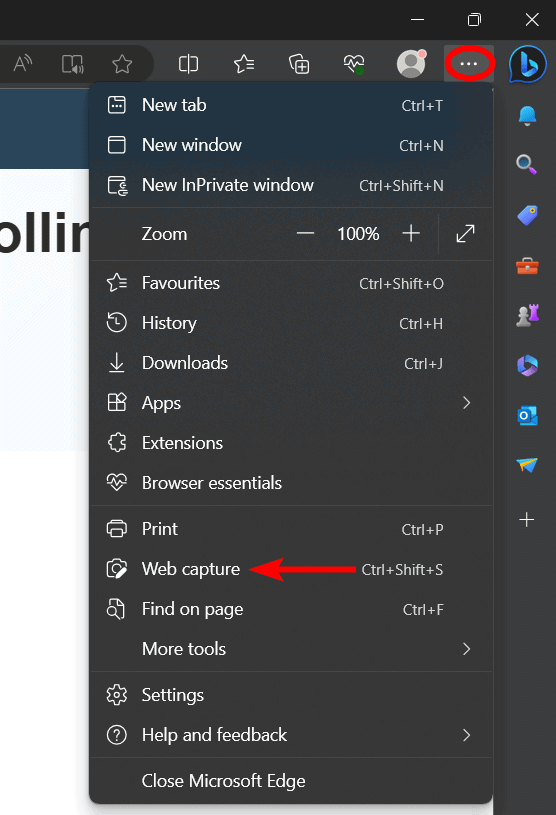Open the Settings and more ellipsis menu

469,63
